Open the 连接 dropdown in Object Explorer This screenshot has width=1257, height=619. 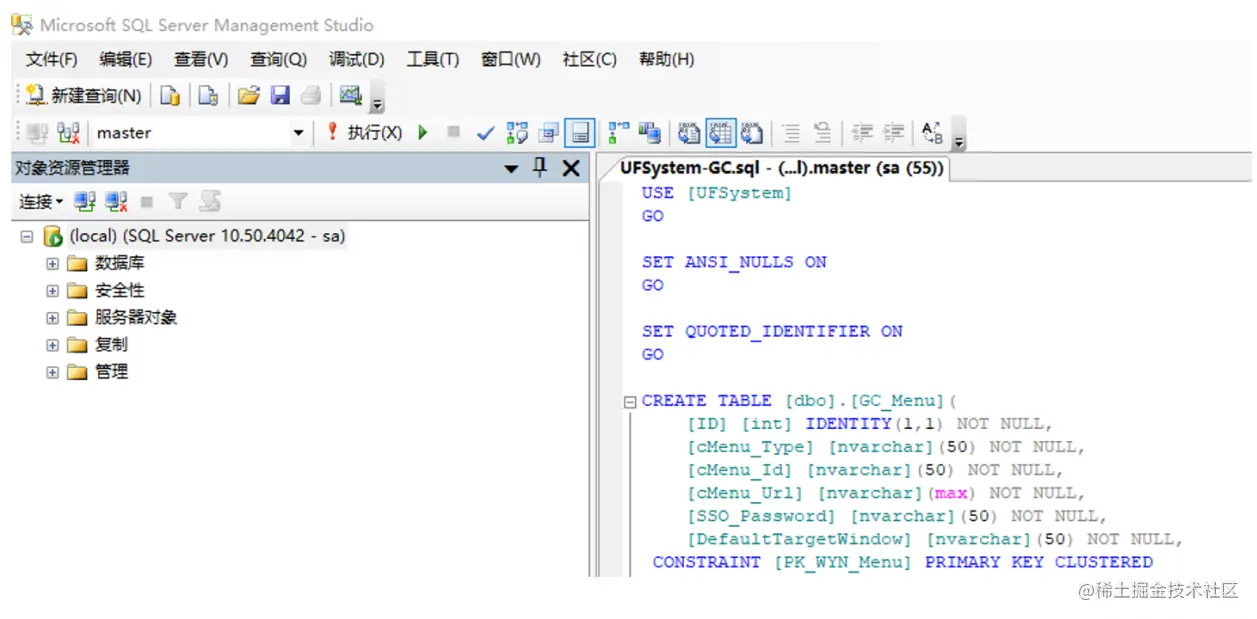(x=41, y=202)
